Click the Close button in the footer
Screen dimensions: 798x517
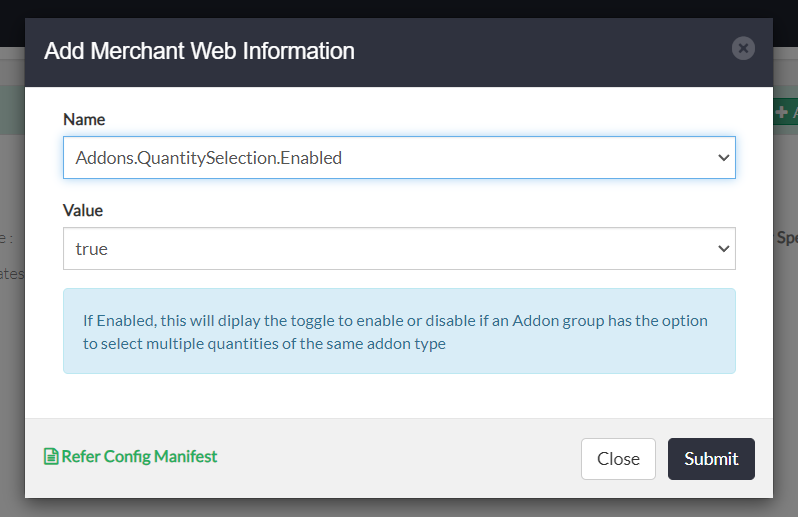click(x=618, y=459)
